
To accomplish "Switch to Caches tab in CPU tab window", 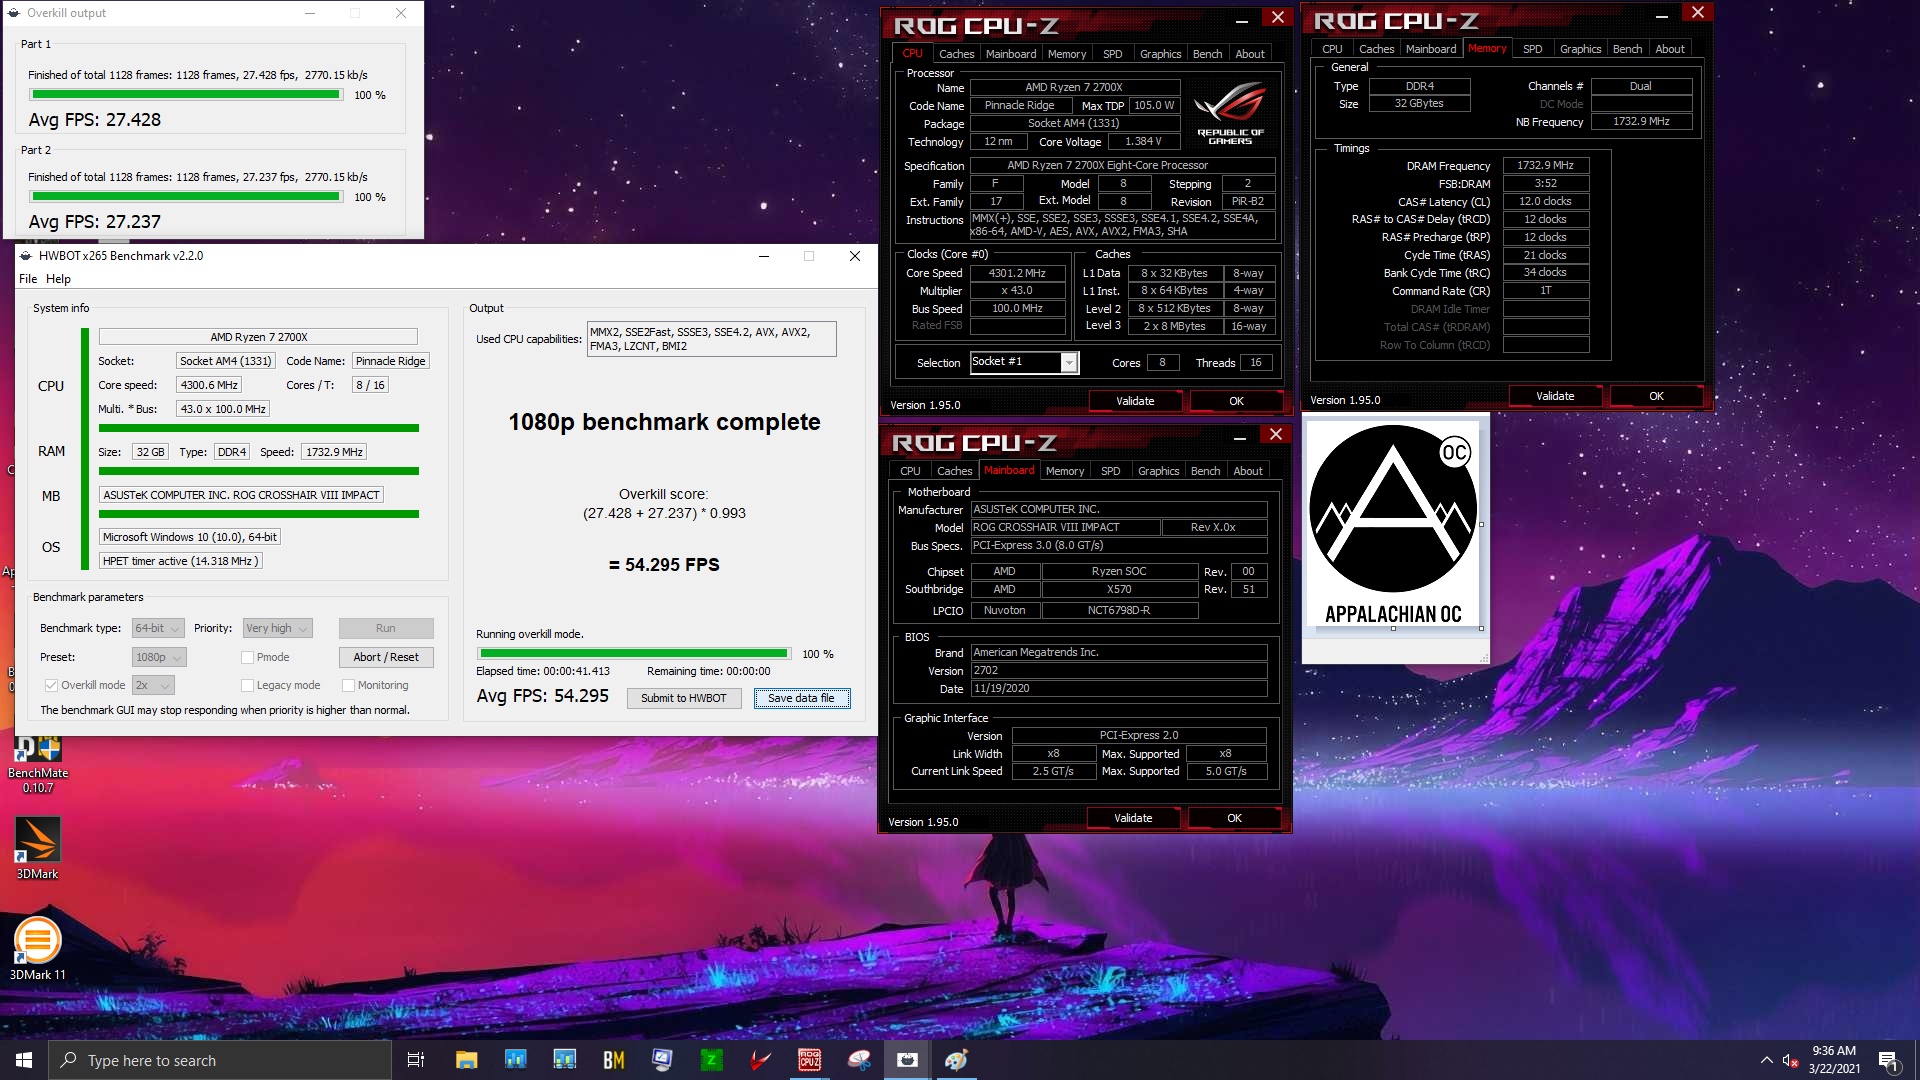I will click(x=956, y=54).
